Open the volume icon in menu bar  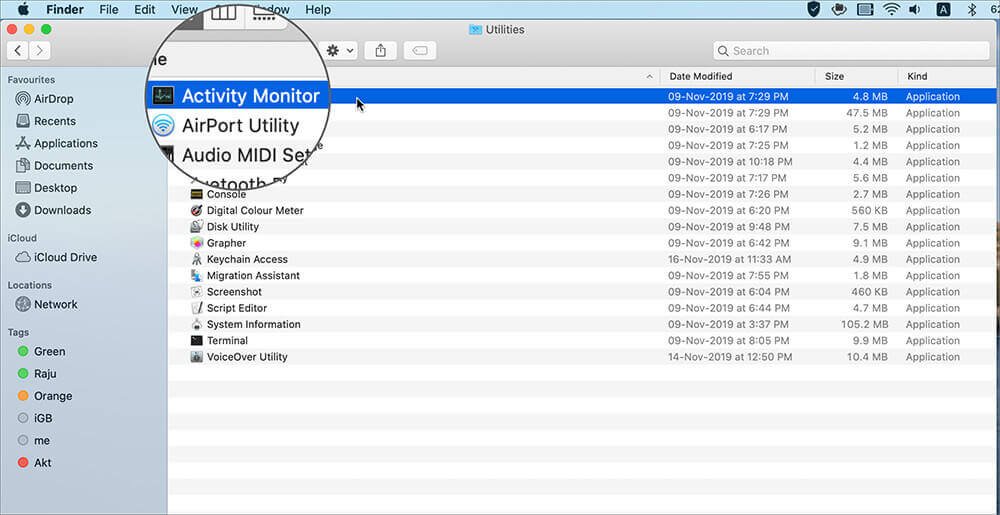915,10
